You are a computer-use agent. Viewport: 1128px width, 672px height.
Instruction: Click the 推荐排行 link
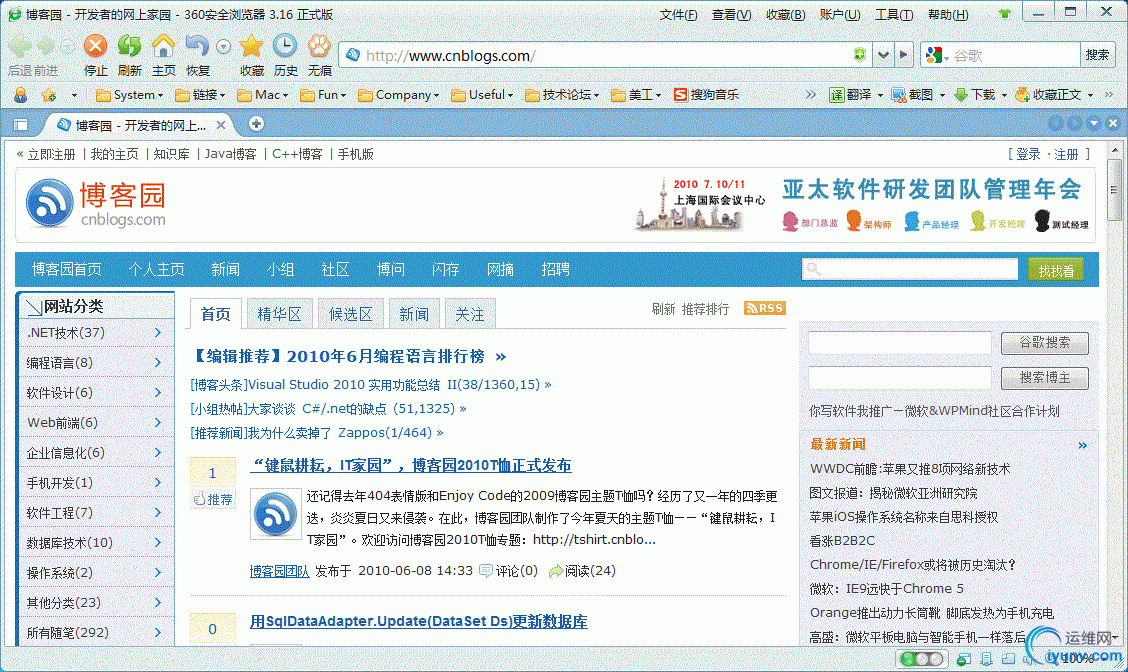coord(705,309)
